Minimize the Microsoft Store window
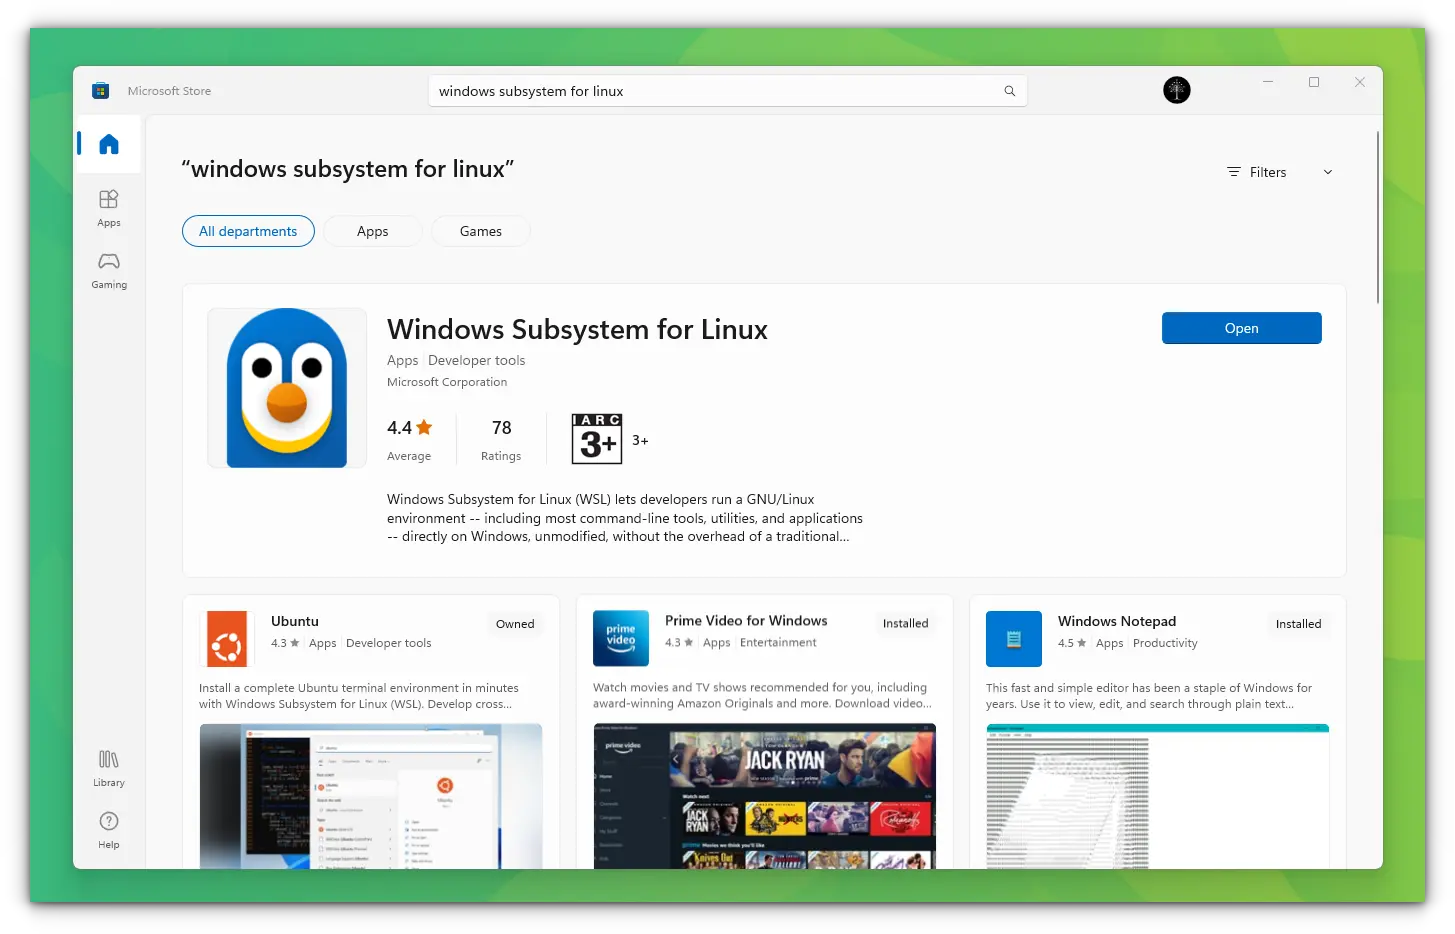The height and width of the screenshot is (934, 1455). 1268,82
